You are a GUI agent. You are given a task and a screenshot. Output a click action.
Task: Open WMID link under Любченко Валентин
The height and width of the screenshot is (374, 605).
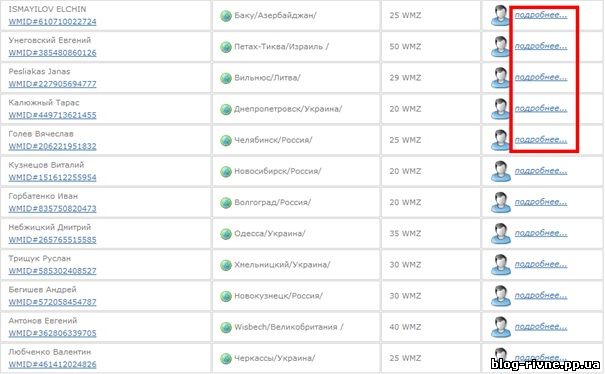(52, 364)
